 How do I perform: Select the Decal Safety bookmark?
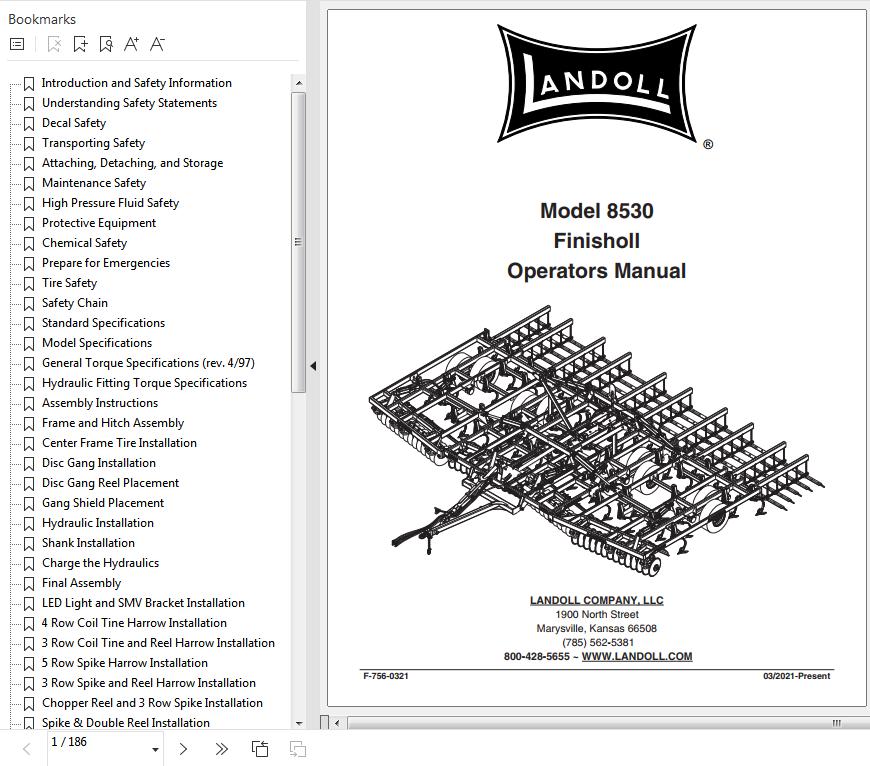pos(74,123)
